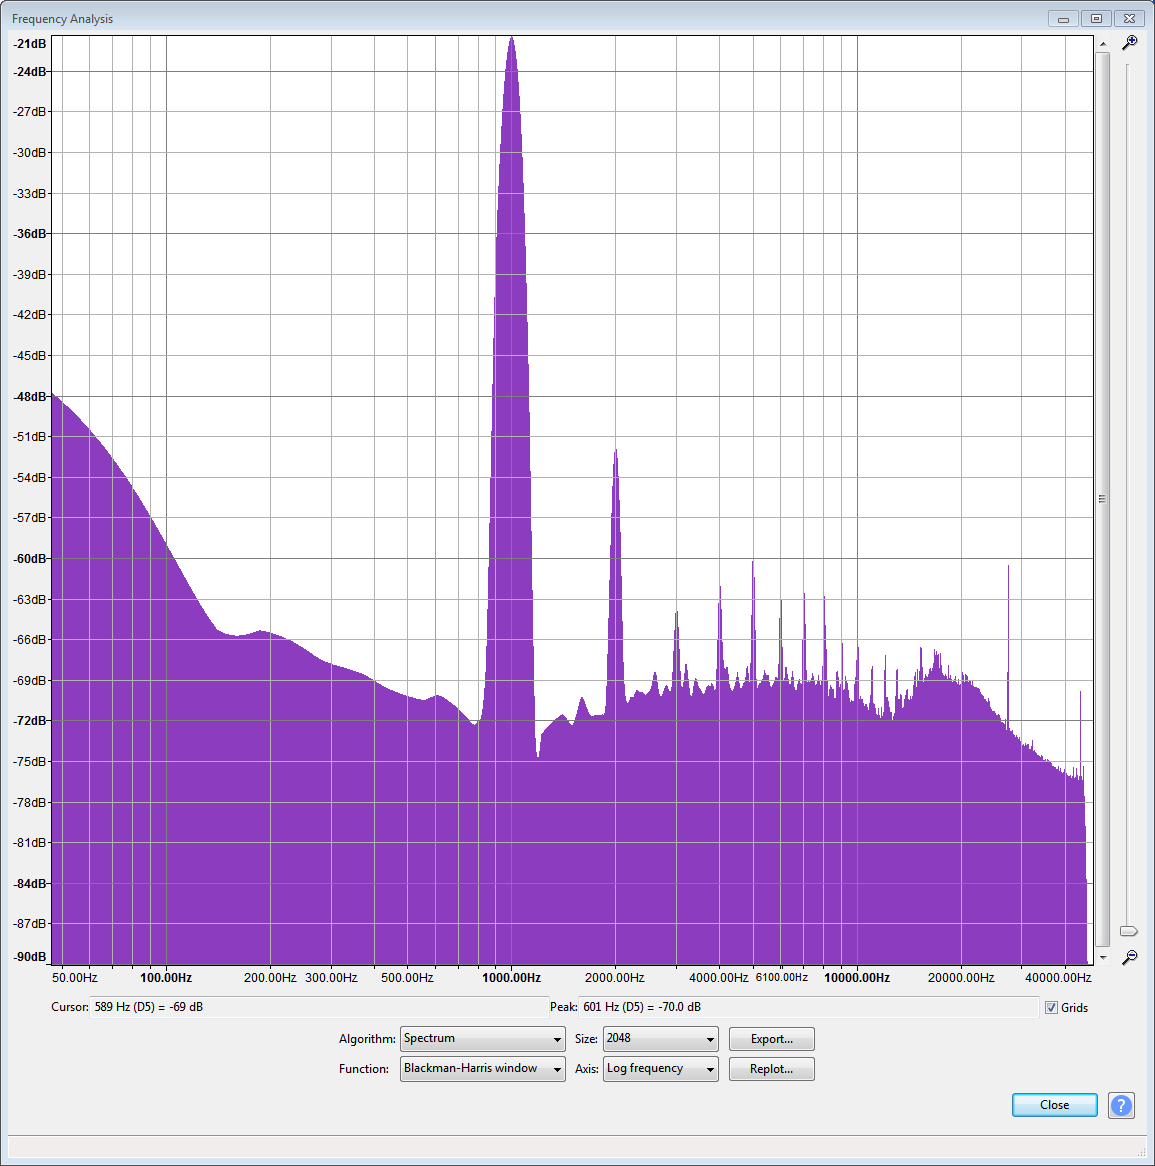Click the zoom in magnifier icon
The image size is (1155, 1166).
[1129, 42]
